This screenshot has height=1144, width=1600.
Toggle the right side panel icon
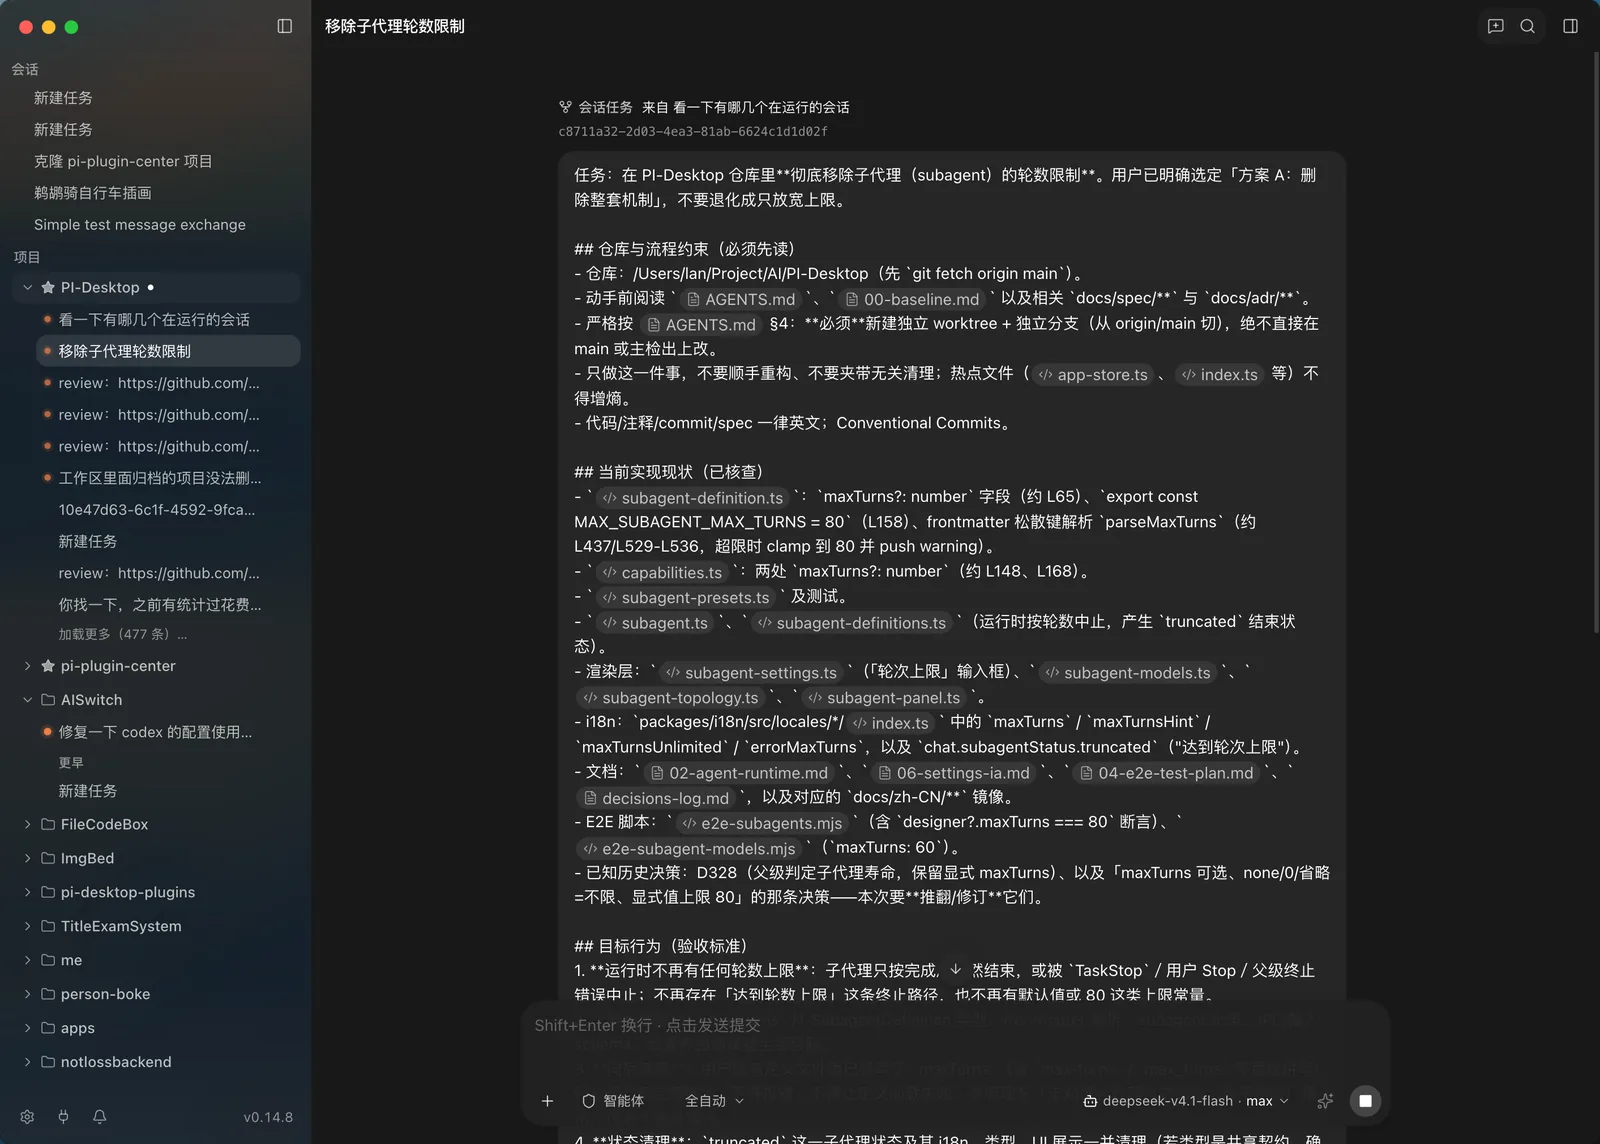tap(1571, 26)
